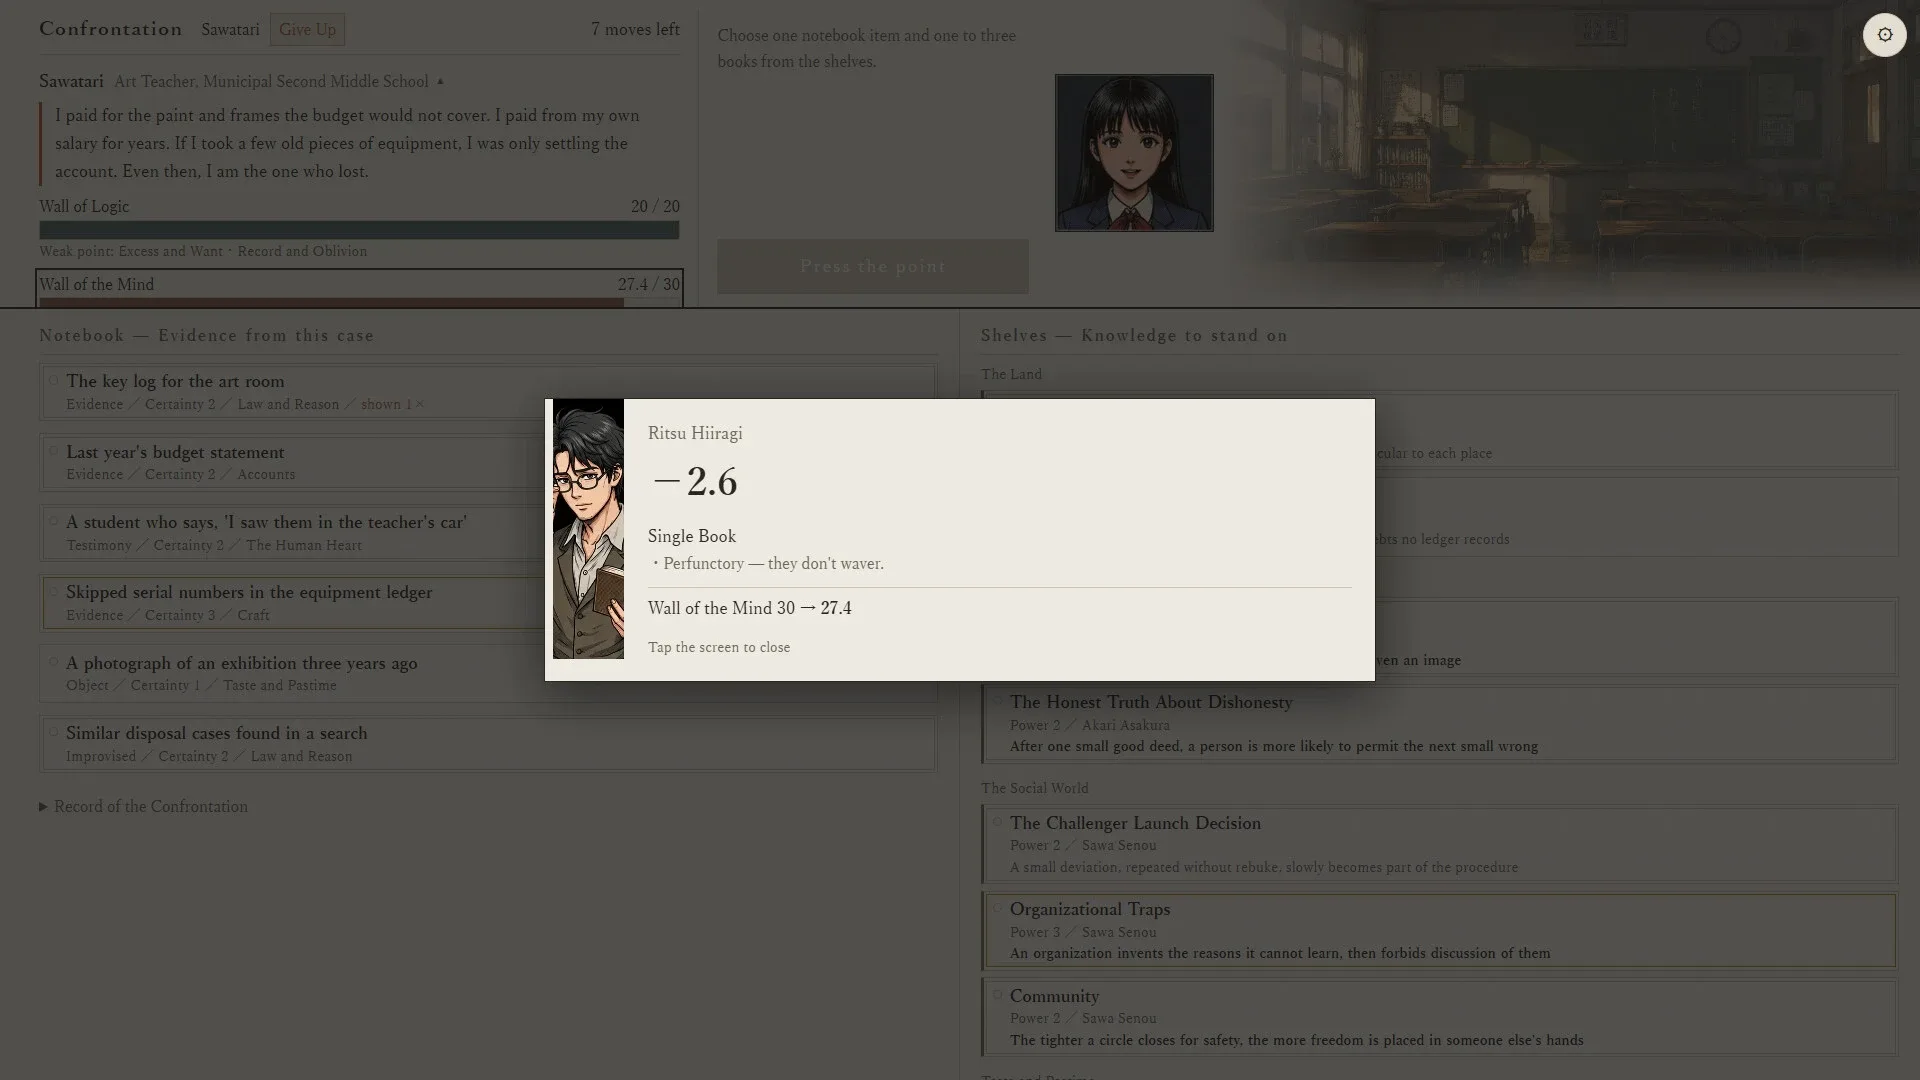Select 'Skipped serial numbers in the equipment ledger'
This screenshot has width=1920, height=1080.
click(x=488, y=603)
